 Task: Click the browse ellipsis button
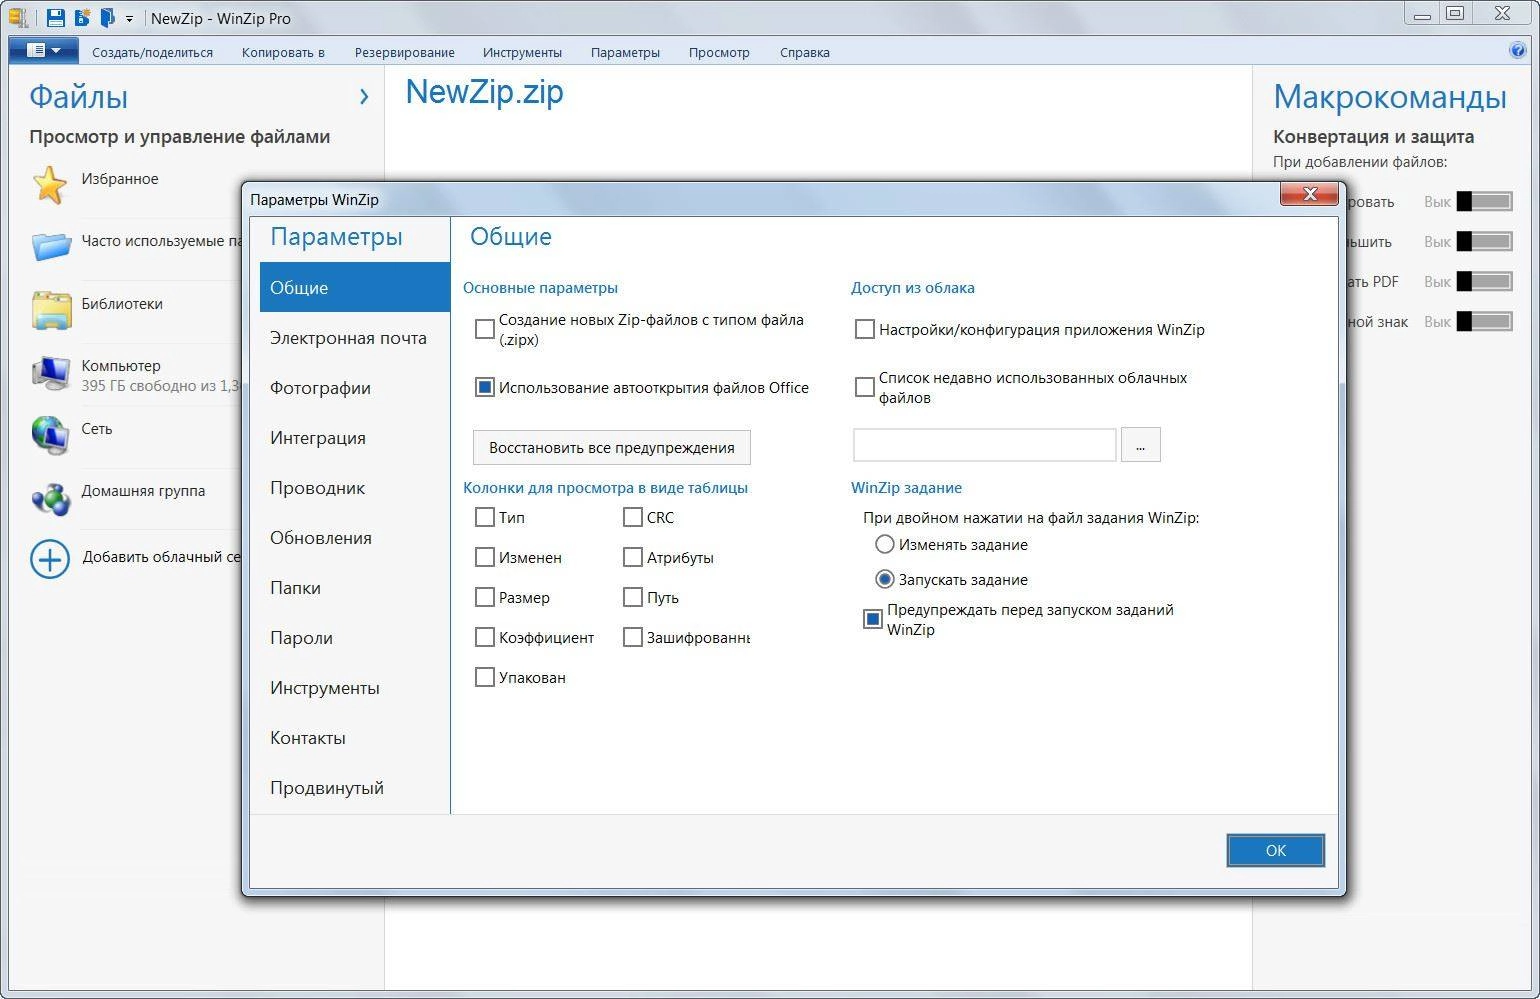click(x=1141, y=445)
